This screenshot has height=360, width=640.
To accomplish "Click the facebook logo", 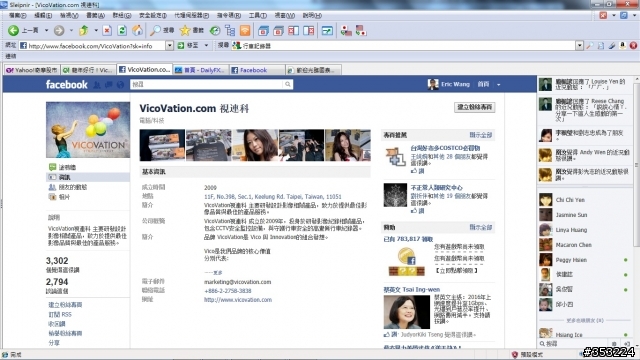I will [x=67, y=84].
